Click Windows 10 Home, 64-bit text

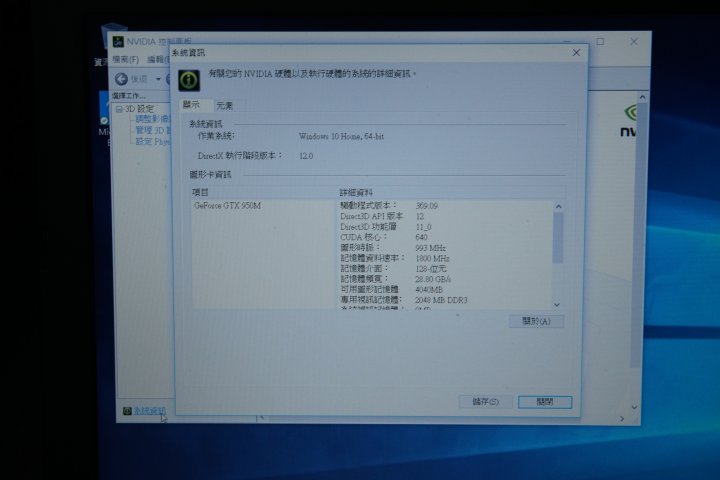pyautogui.click(x=341, y=136)
